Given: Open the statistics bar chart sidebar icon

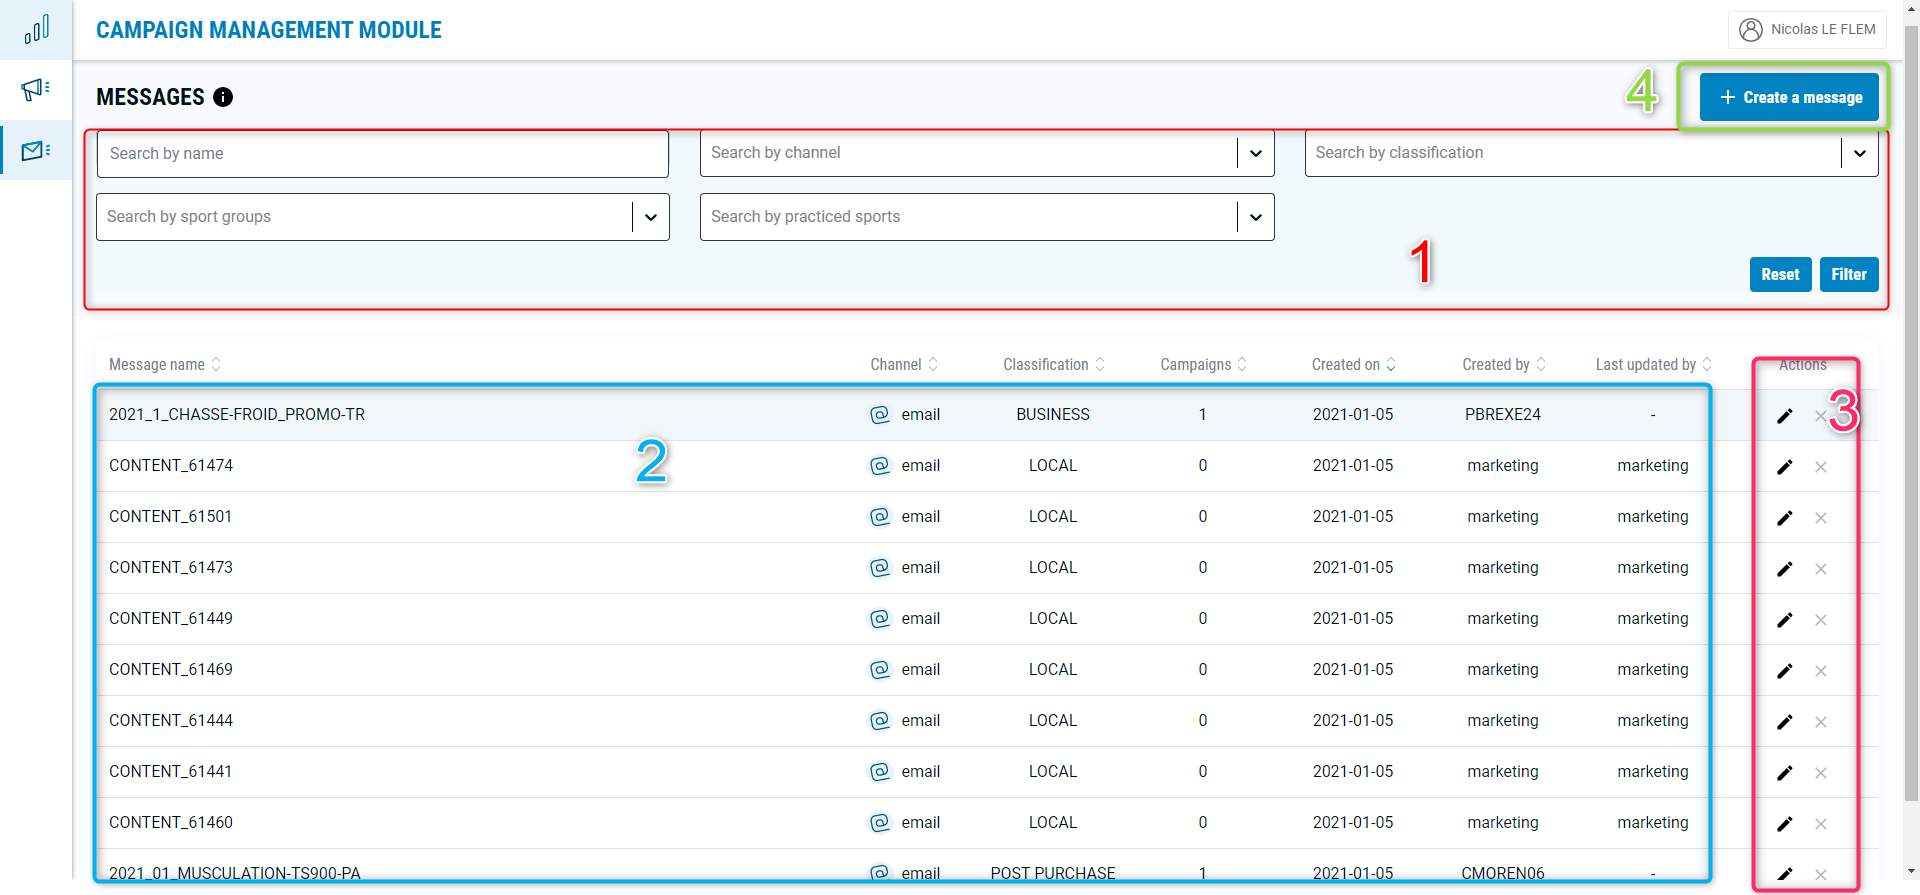Looking at the screenshot, I should point(36,29).
